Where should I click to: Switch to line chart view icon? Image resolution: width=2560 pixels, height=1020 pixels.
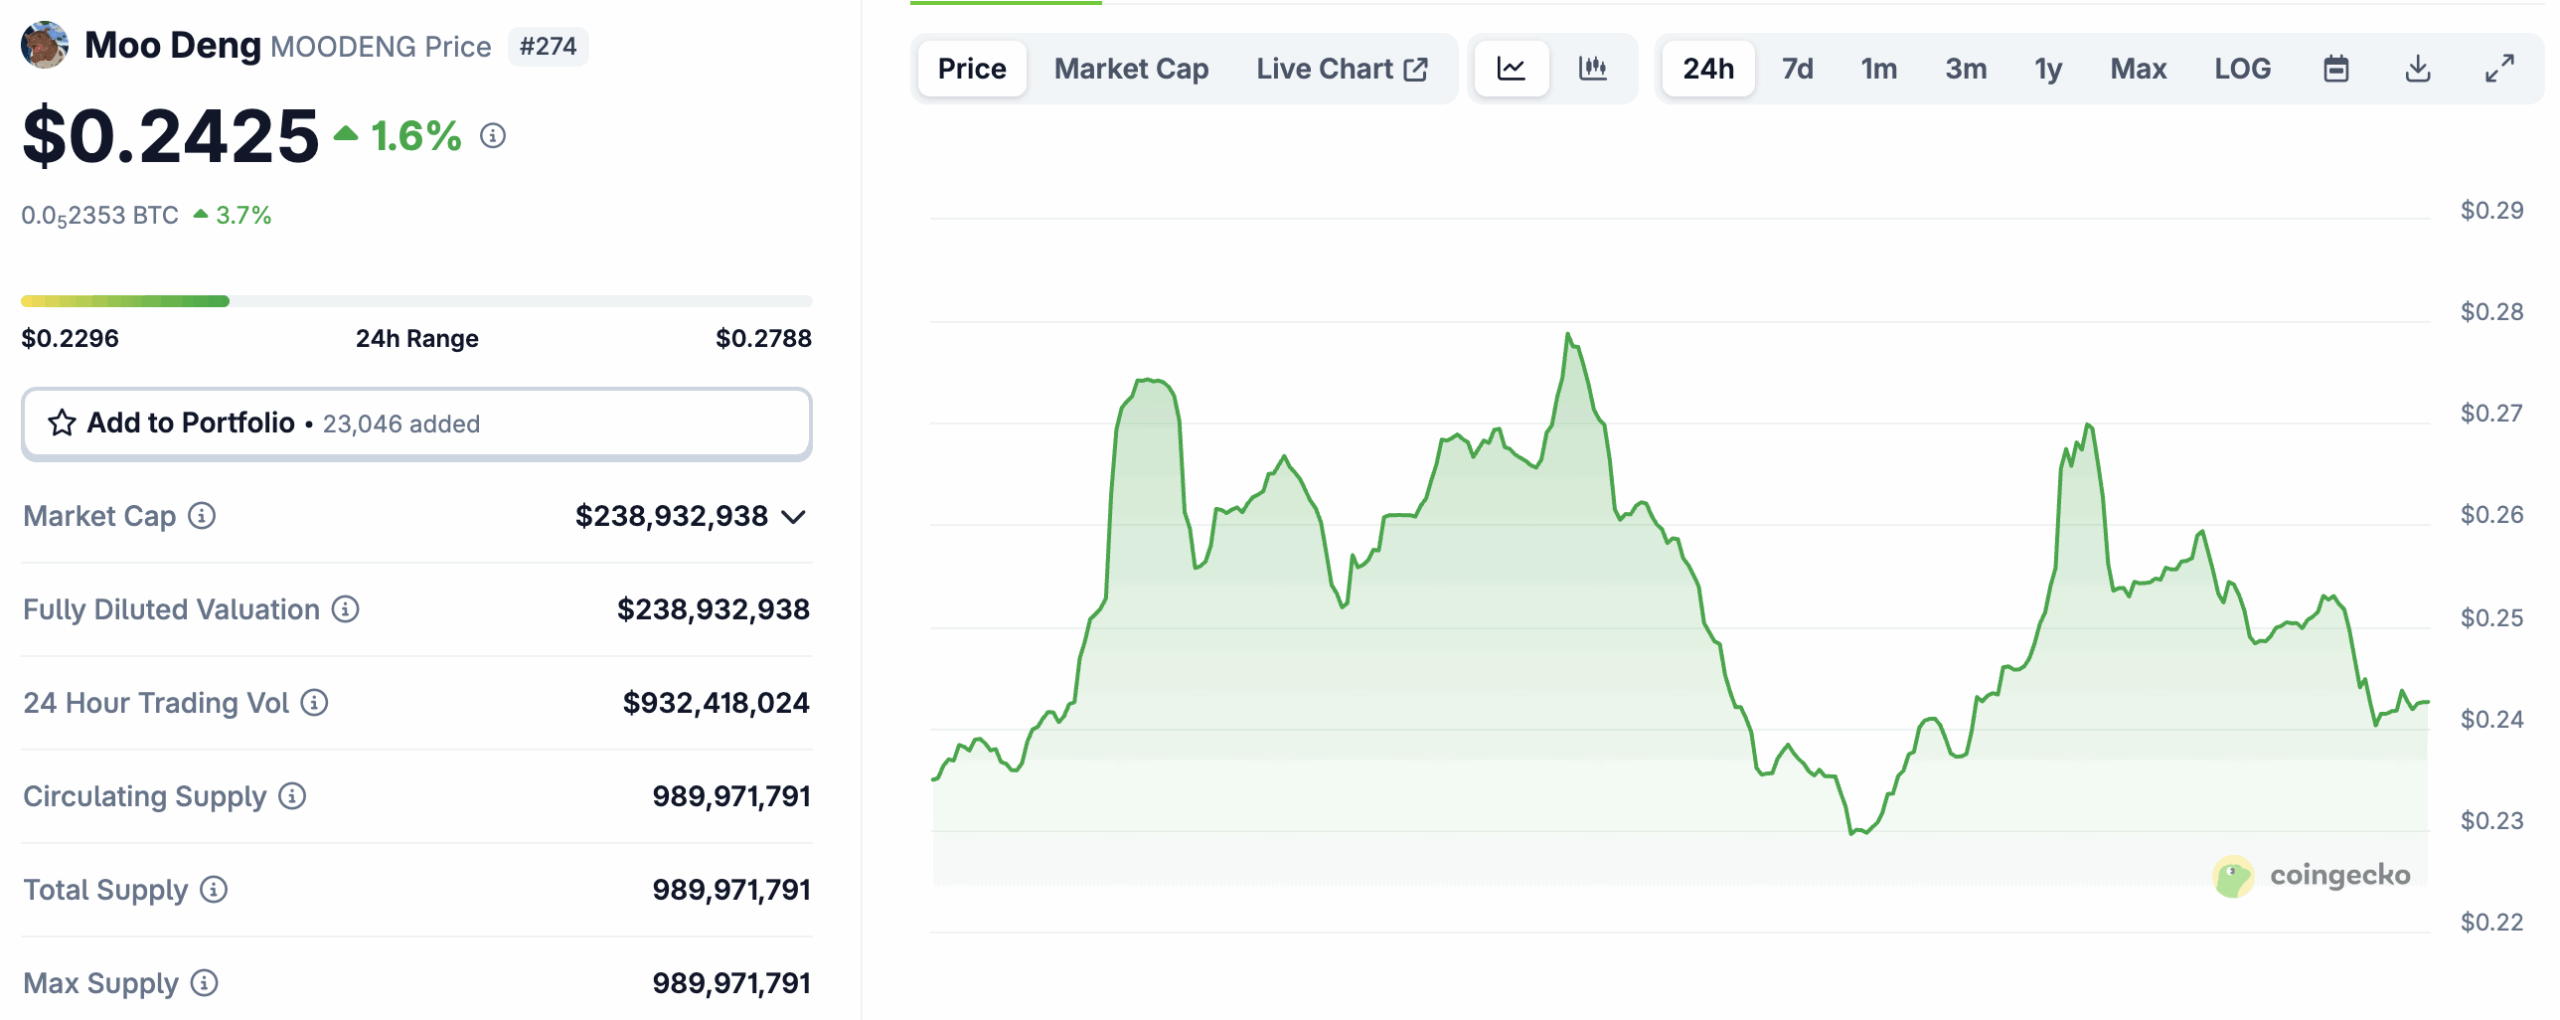tap(1511, 69)
